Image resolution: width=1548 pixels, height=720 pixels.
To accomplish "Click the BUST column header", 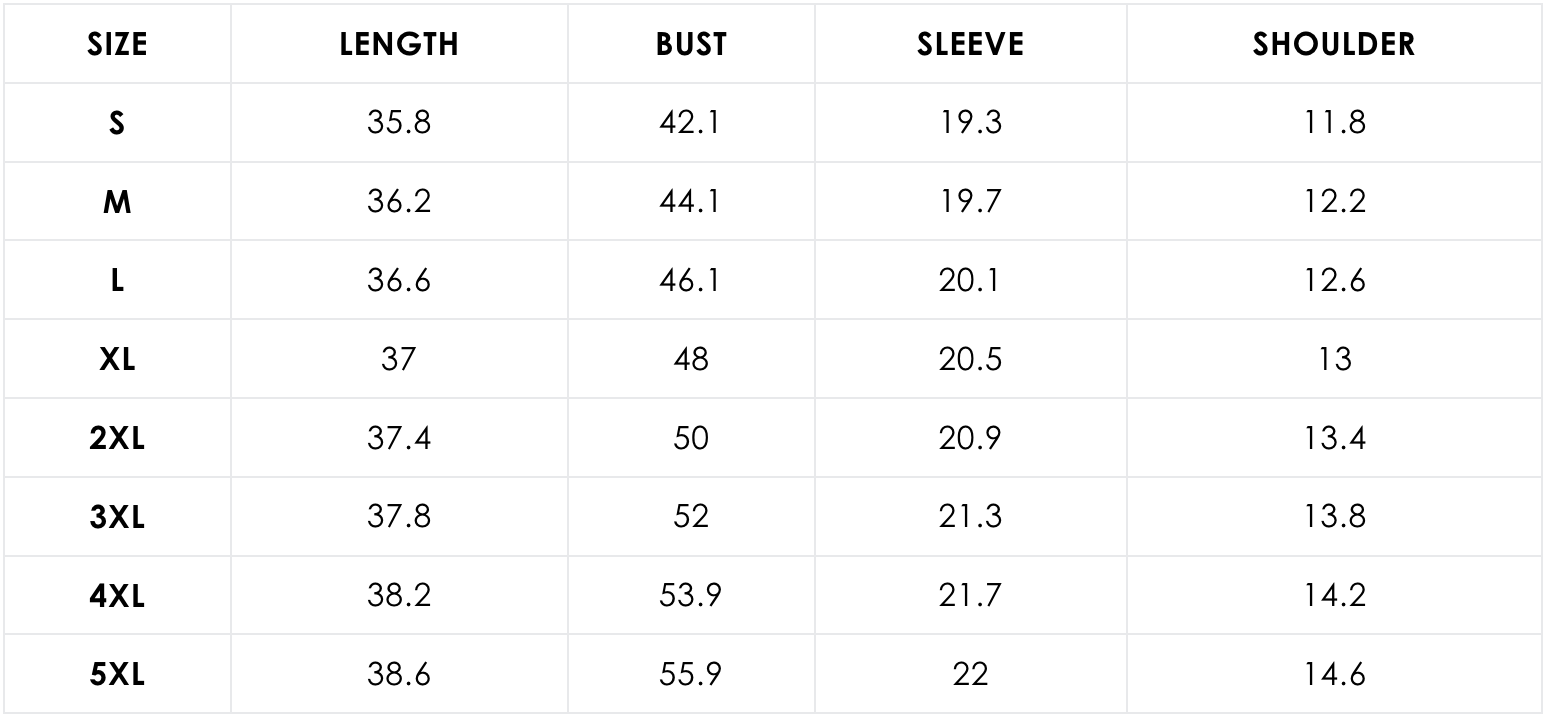I will click(691, 44).
